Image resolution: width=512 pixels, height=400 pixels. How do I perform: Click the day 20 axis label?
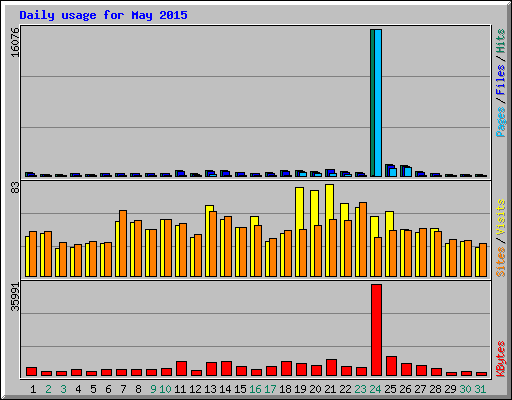point(315,389)
